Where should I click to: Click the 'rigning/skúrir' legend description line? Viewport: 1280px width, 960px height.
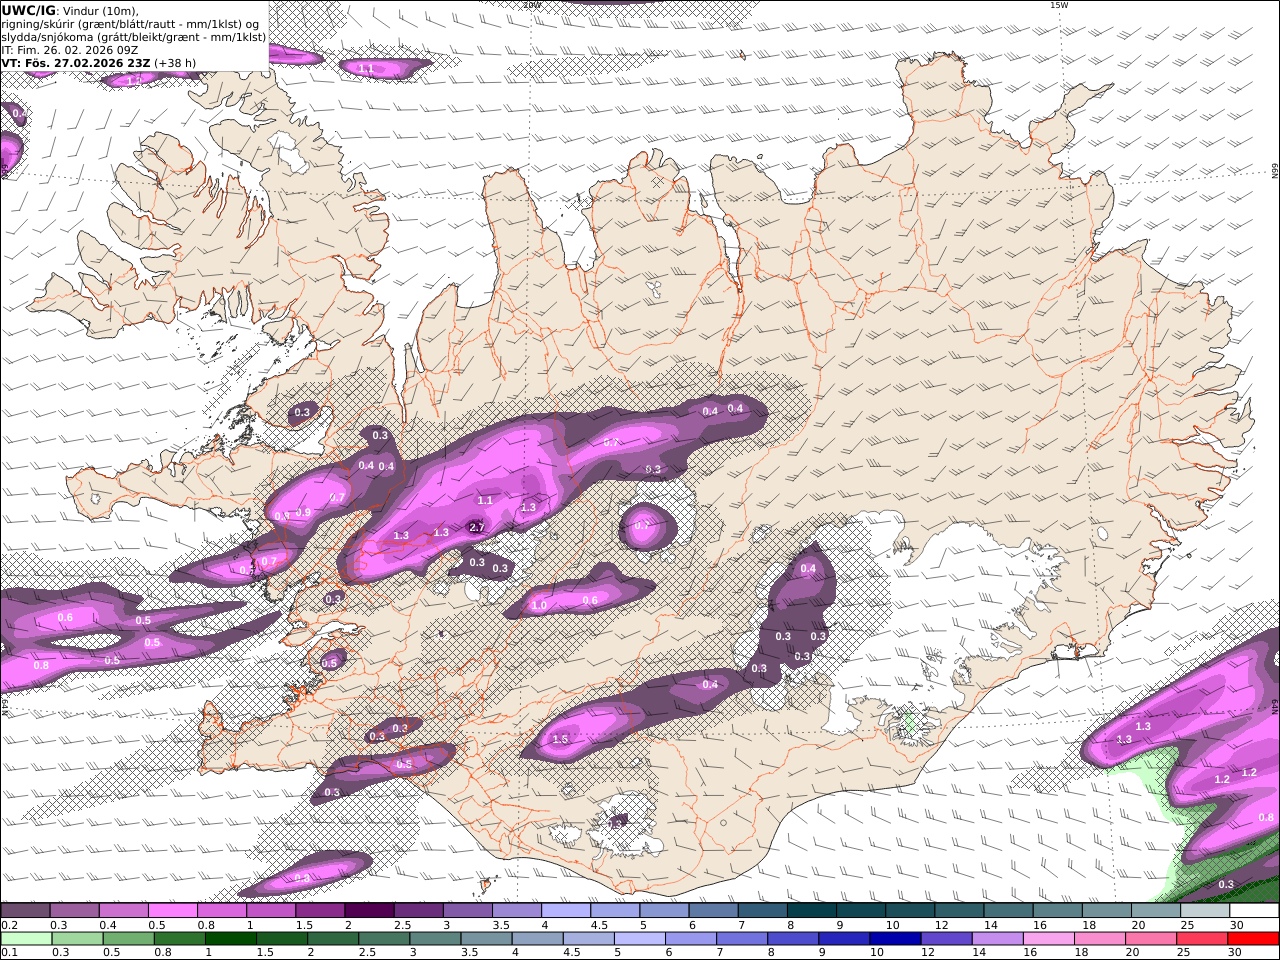pos(130,24)
